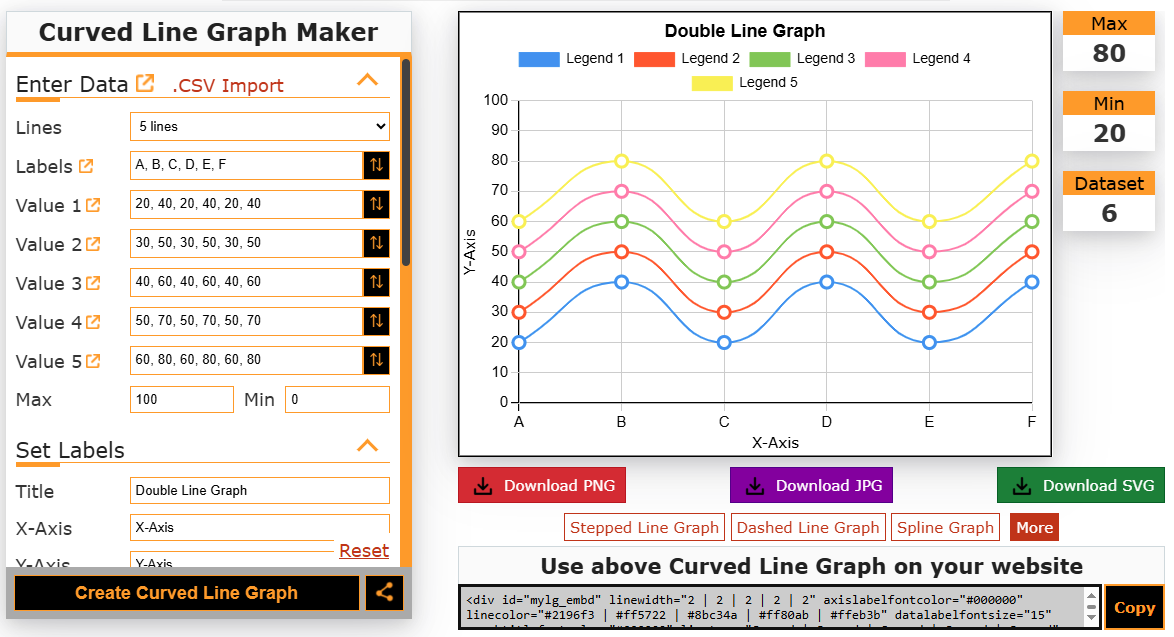Click the Dashed Line Graph link
The image size is (1174, 637).
click(x=808, y=527)
